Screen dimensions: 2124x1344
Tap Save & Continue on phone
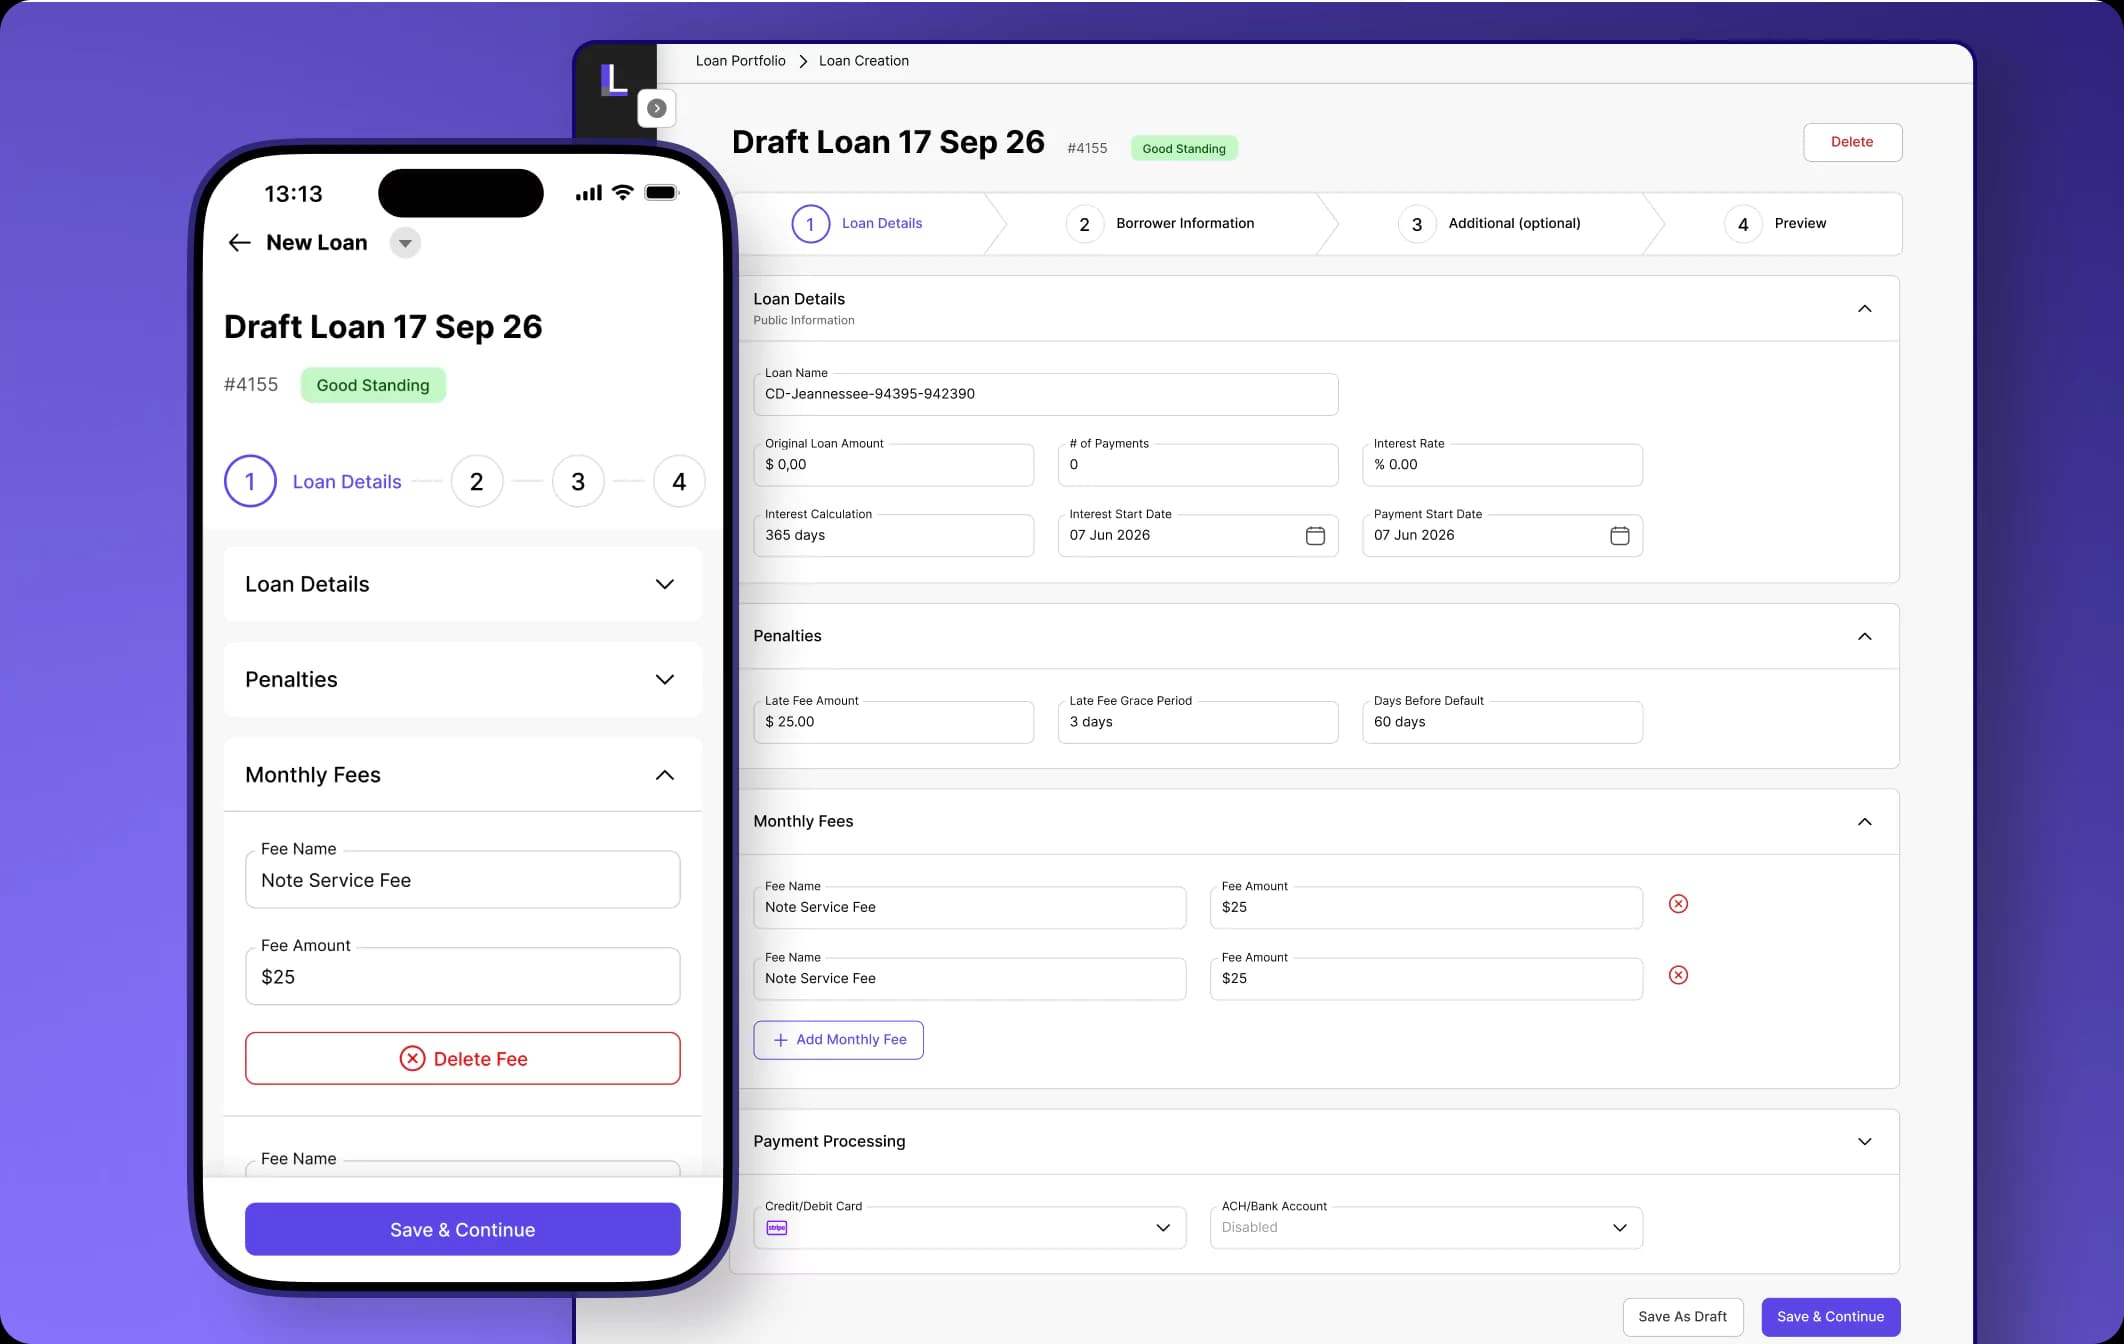click(x=463, y=1230)
